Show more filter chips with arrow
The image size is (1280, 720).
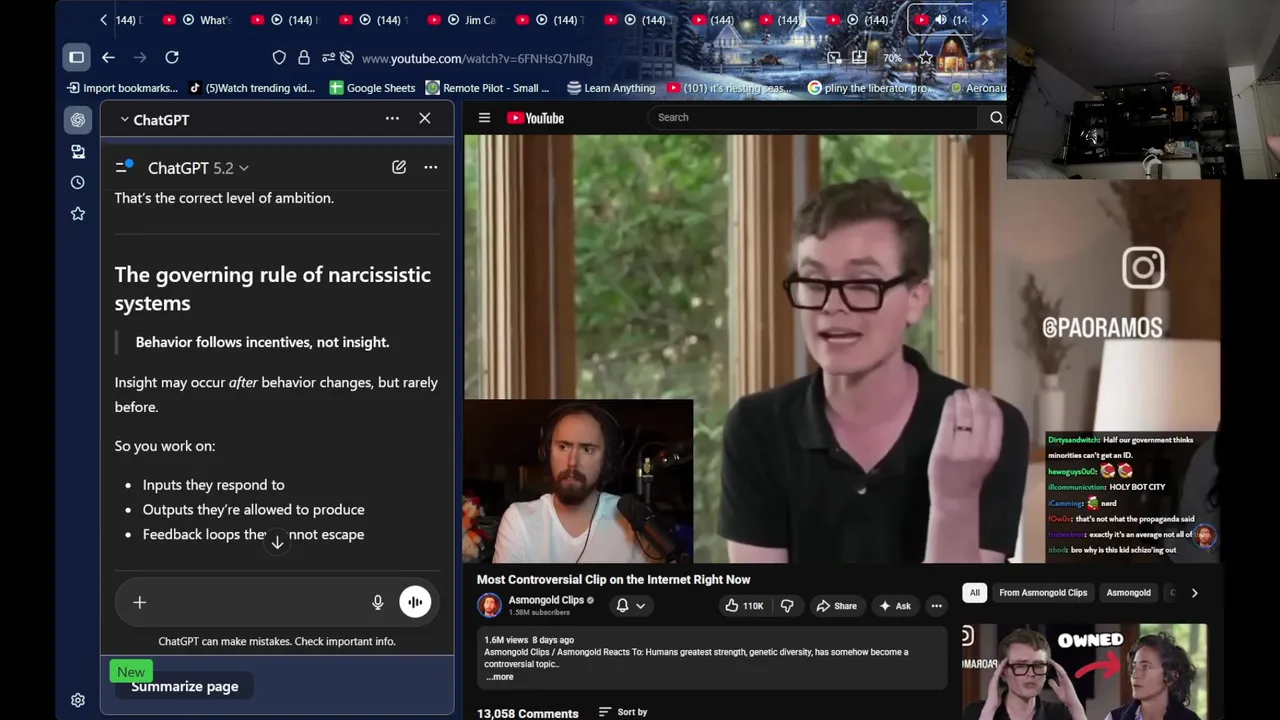pos(1194,592)
